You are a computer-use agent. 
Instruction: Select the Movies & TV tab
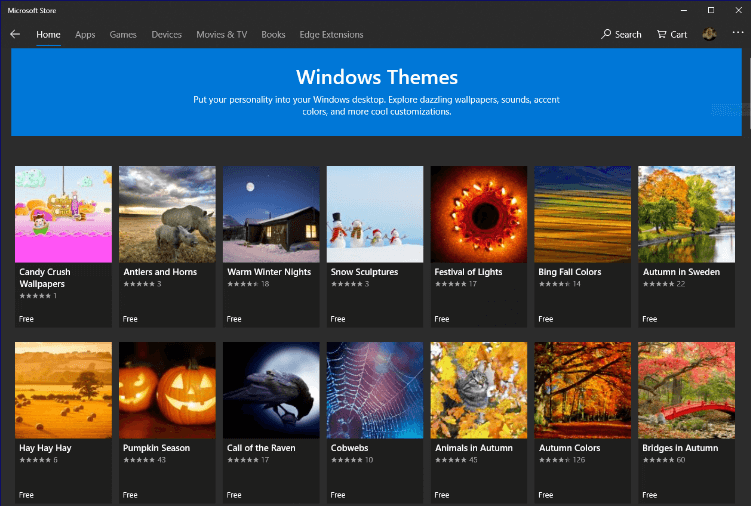point(222,34)
